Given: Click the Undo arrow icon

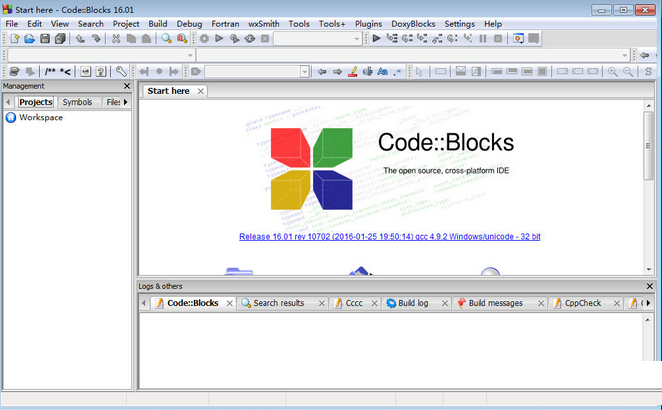Looking at the screenshot, I should point(80,39).
